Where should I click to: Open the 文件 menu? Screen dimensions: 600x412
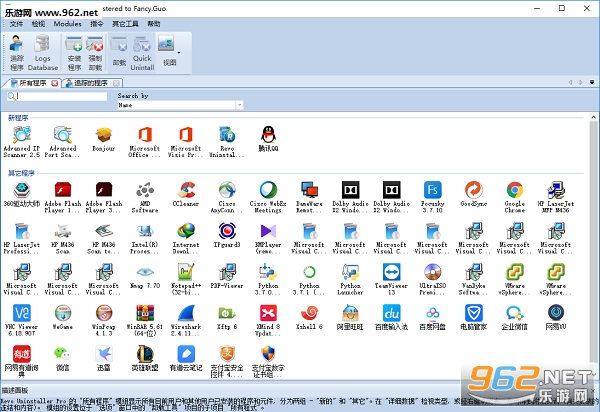coord(16,24)
